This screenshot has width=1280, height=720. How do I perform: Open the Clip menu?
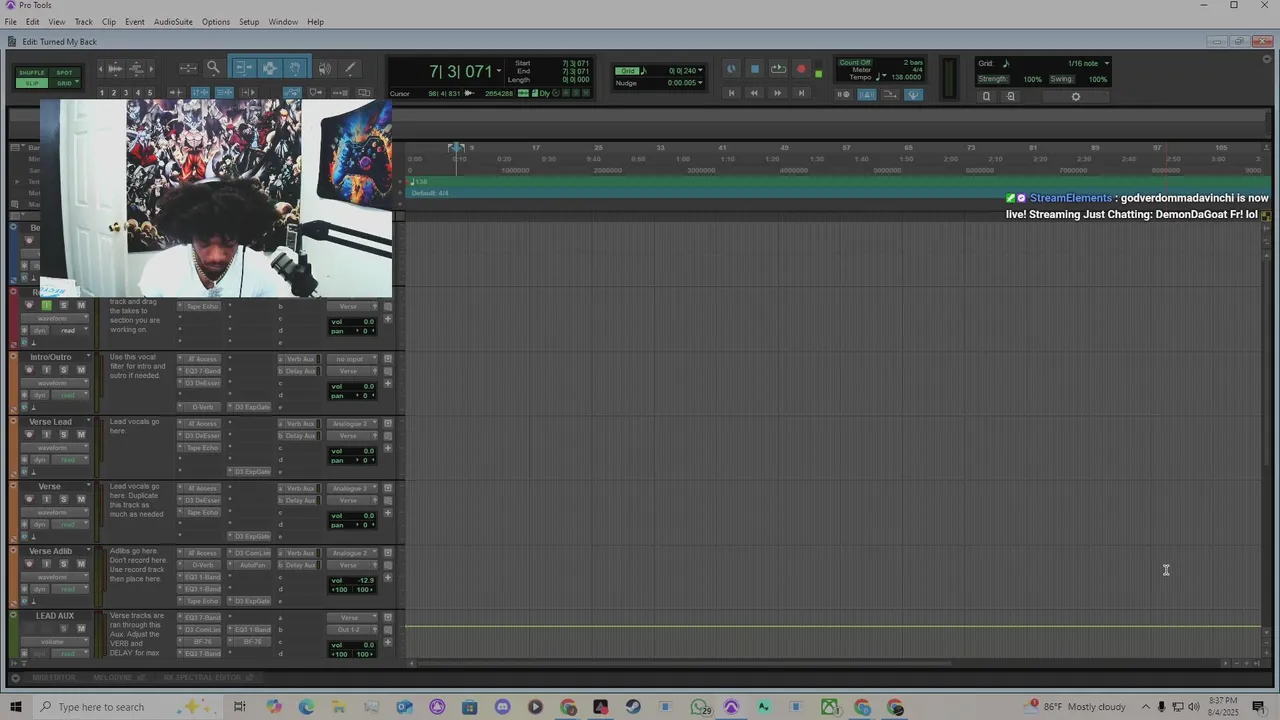click(x=108, y=22)
